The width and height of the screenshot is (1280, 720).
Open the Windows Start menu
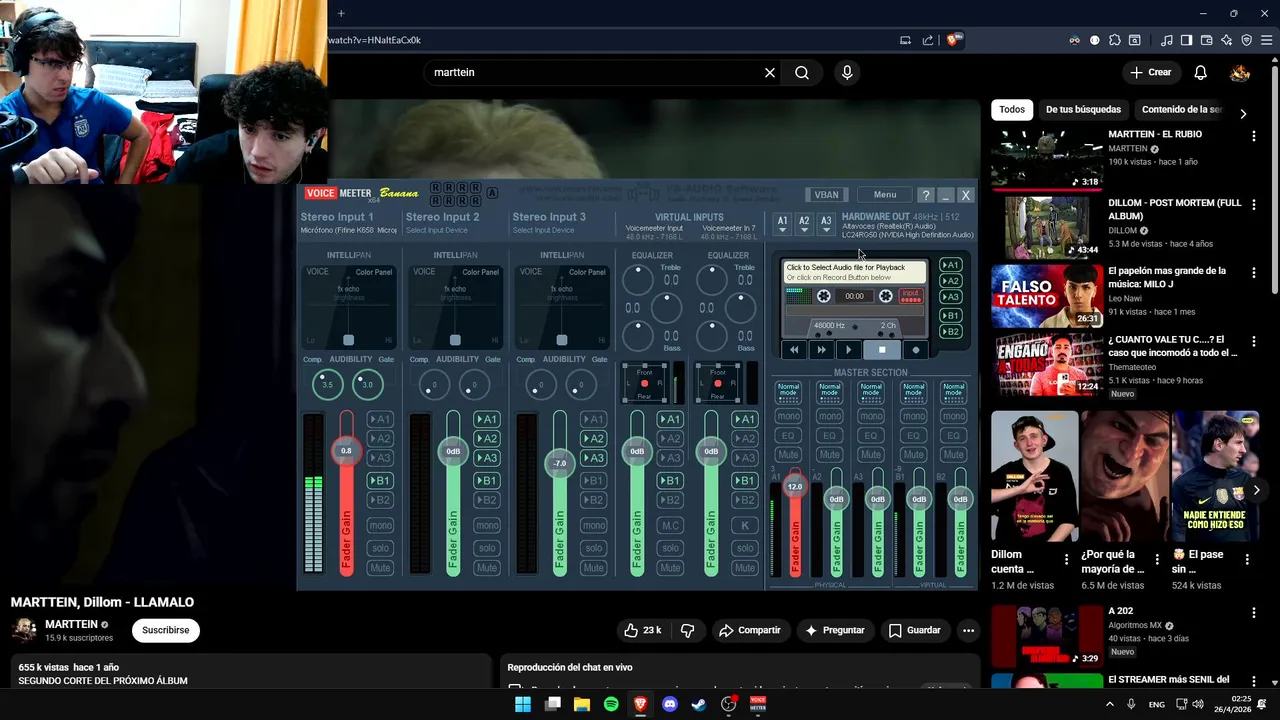click(x=523, y=704)
